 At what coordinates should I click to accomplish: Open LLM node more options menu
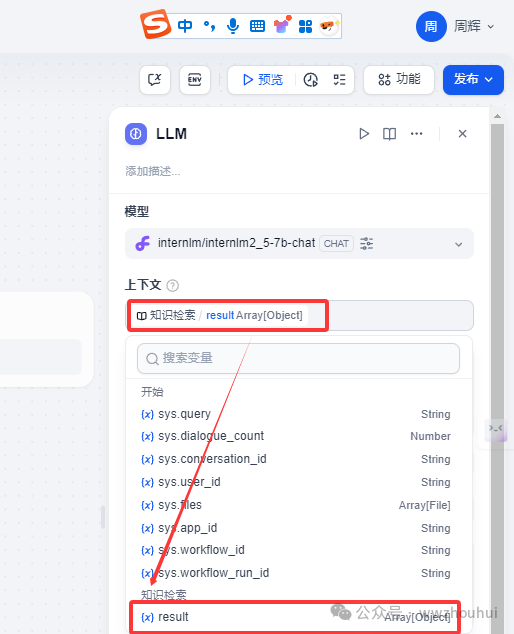click(x=417, y=134)
